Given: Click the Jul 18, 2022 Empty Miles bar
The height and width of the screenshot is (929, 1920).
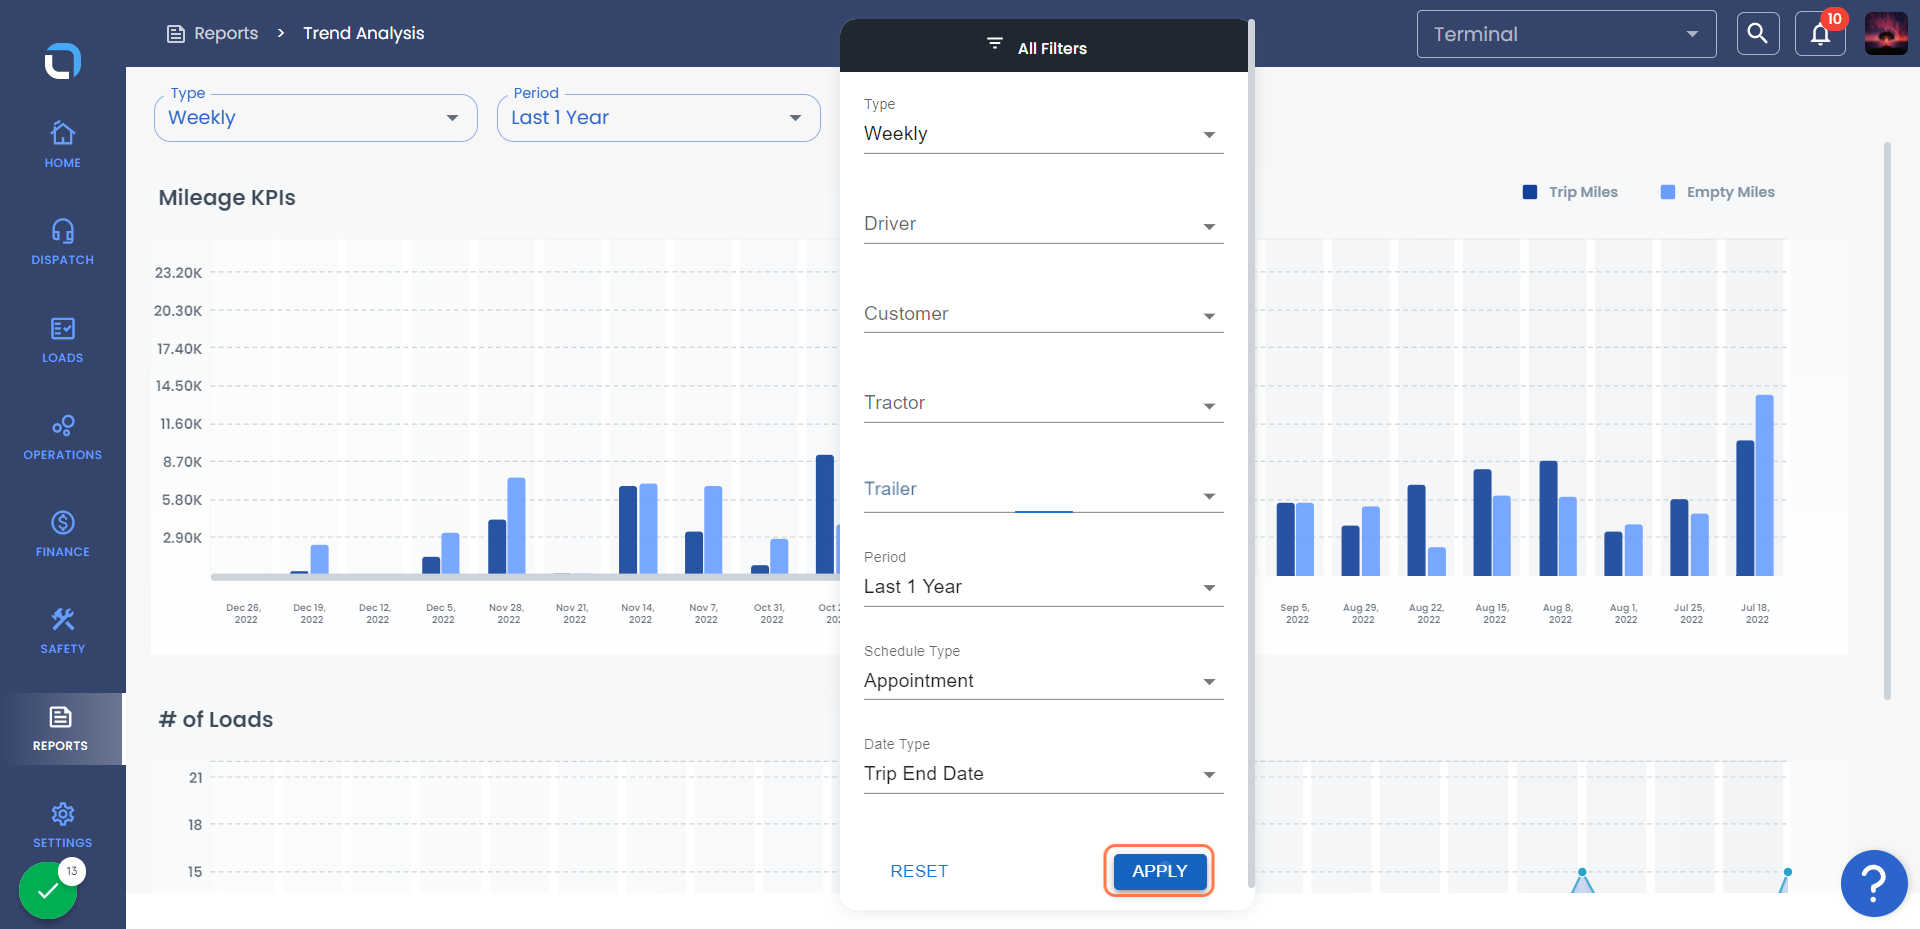Looking at the screenshot, I should tap(1765, 485).
